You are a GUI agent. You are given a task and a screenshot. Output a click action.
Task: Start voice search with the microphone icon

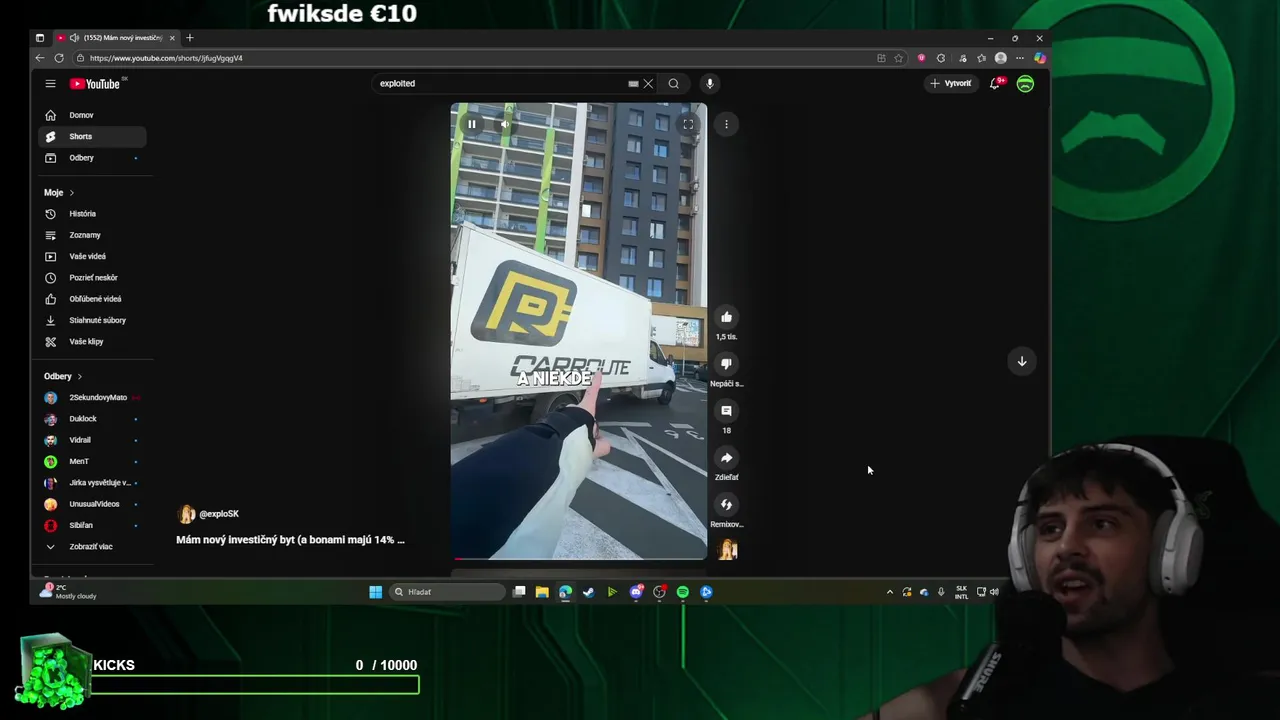[709, 84]
